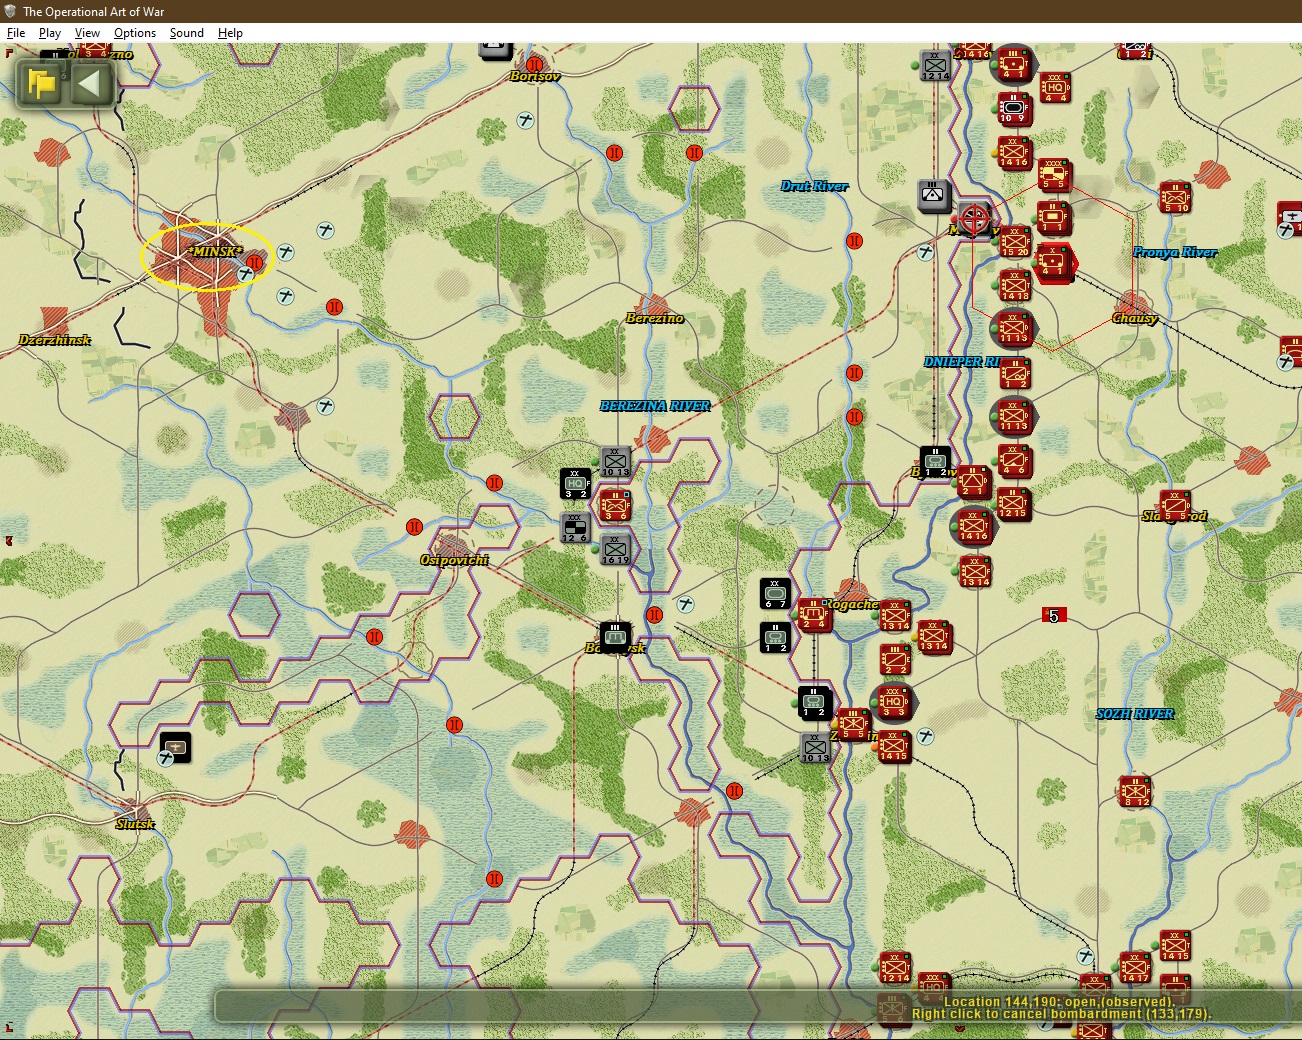Viewport: 1302px width, 1040px height.
Task: Select the red tank unit rated 10-9
Action: click(x=1014, y=108)
